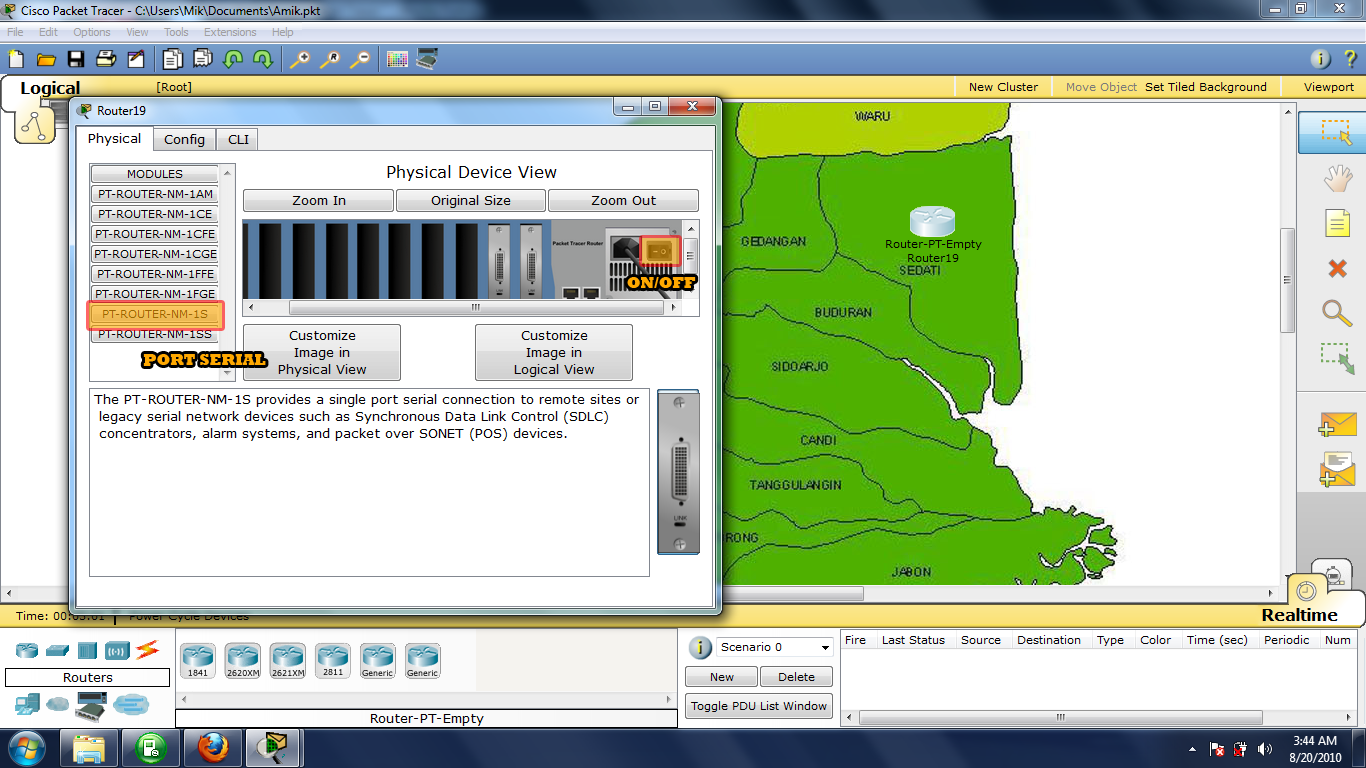Open a file using folder icon
Viewport: 1366px width, 768px height.
pyautogui.click(x=46, y=59)
